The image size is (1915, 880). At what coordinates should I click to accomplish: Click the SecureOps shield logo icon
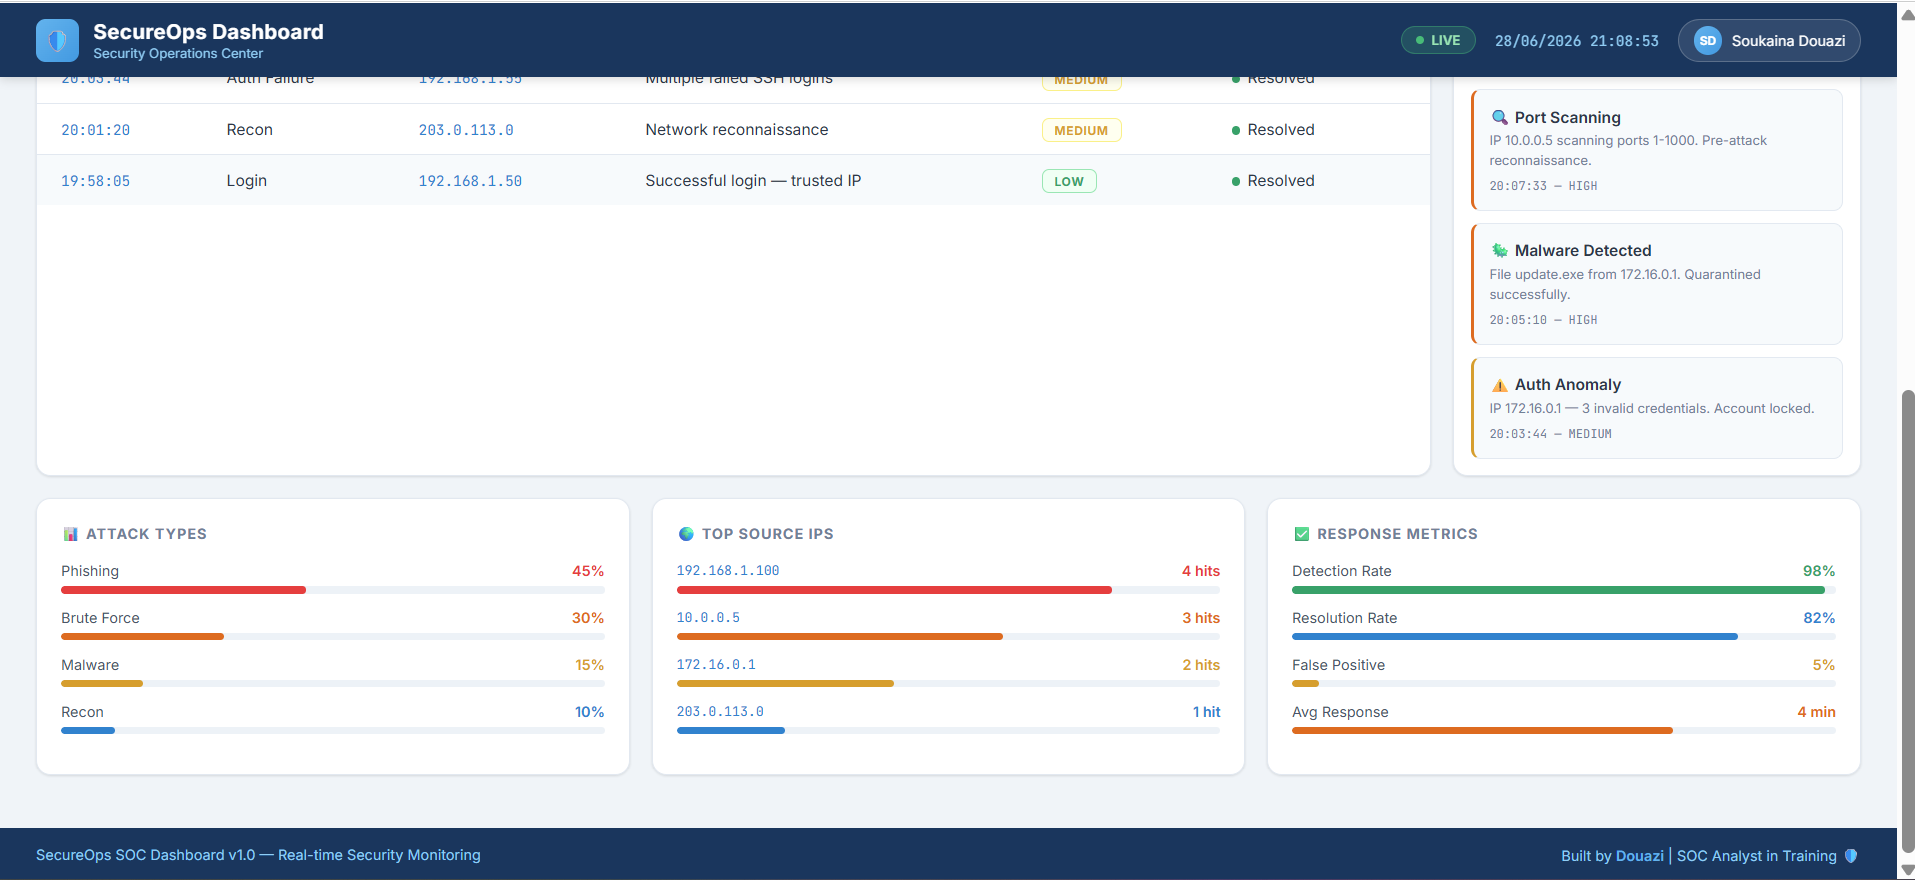tap(57, 41)
